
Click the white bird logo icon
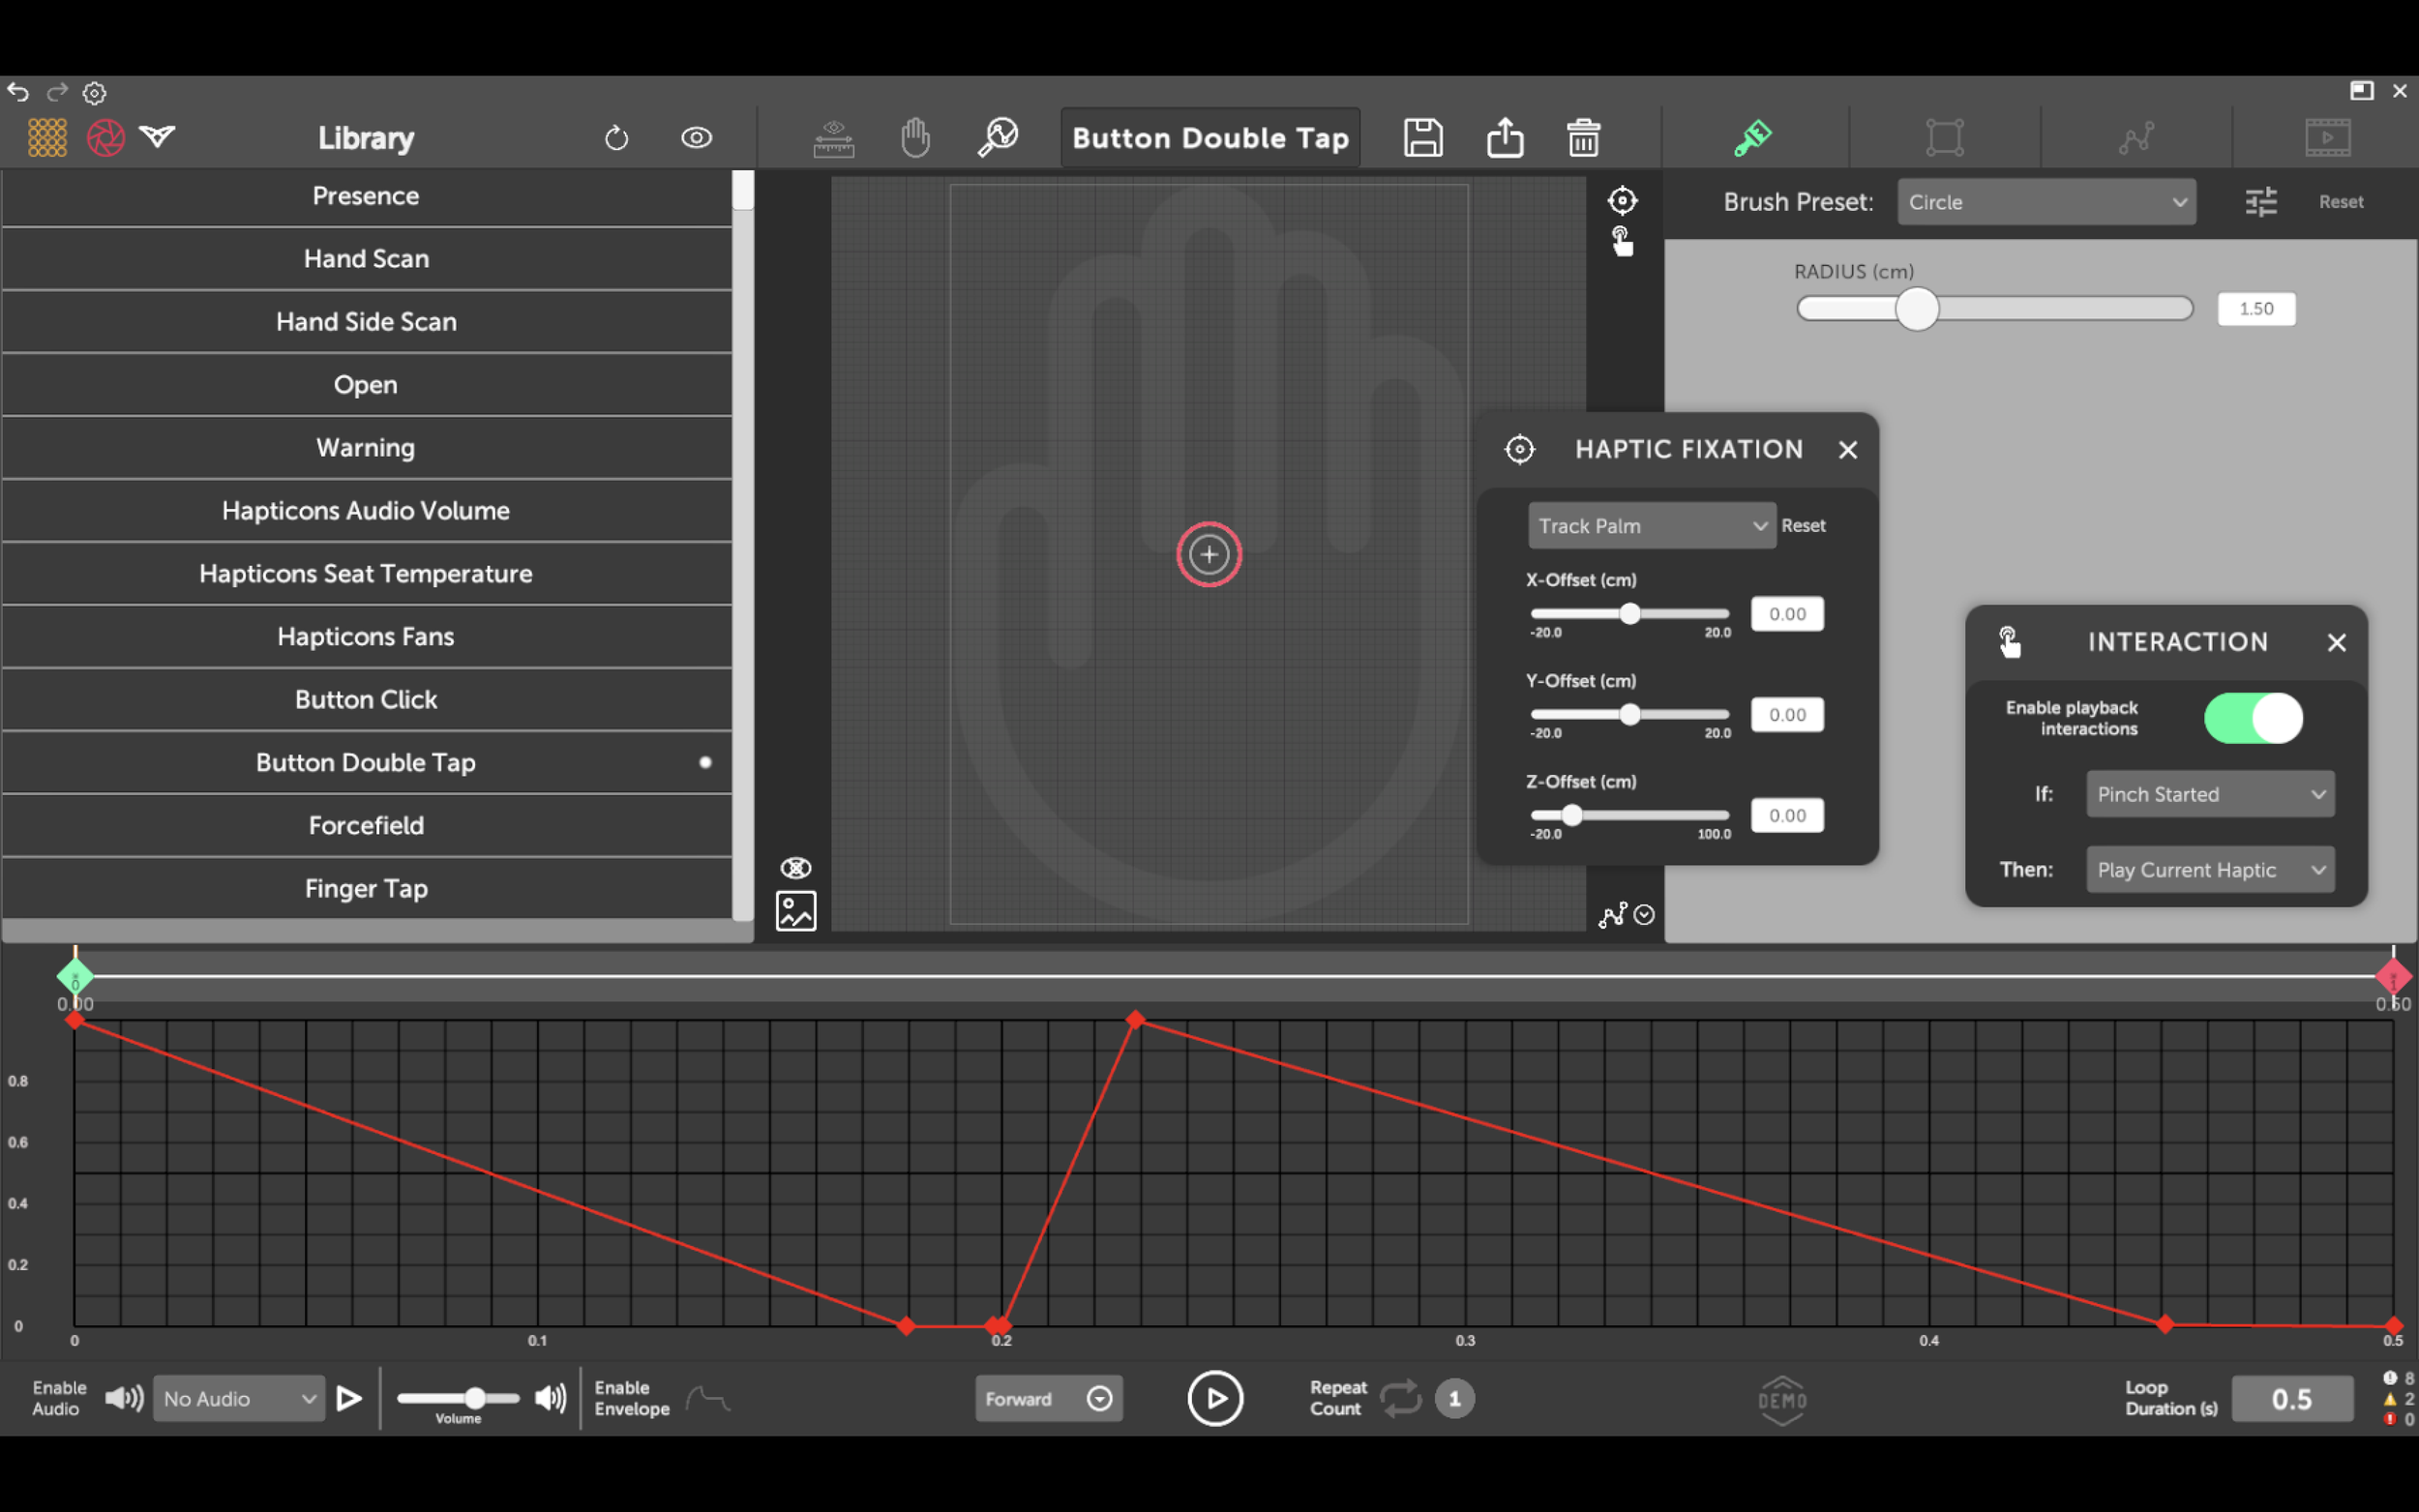(x=157, y=136)
